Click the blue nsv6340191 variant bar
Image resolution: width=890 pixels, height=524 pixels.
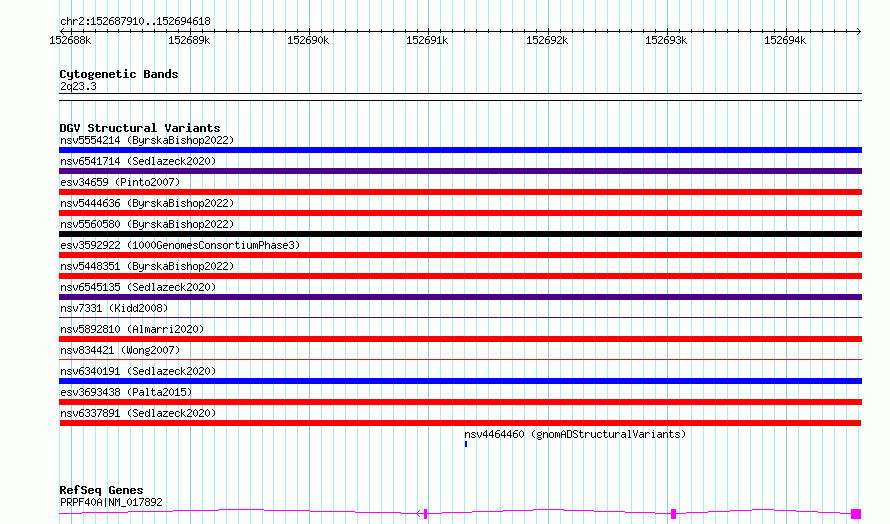[x=460, y=381]
